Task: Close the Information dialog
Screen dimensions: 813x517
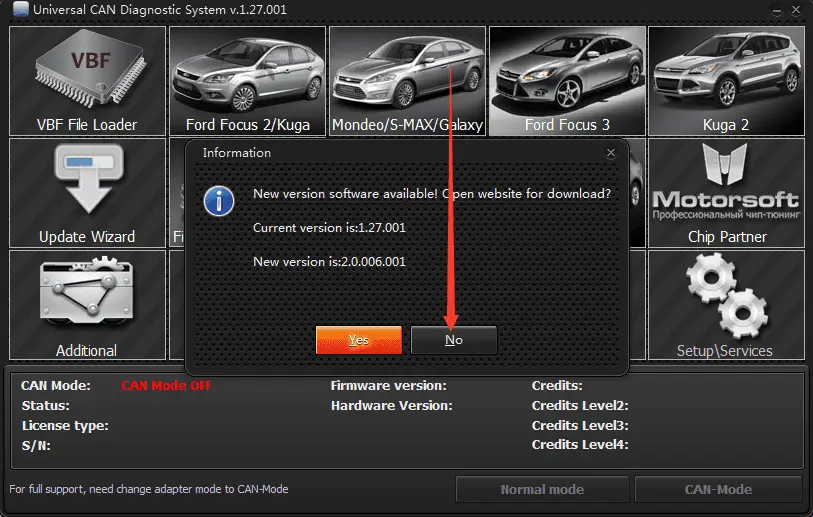Action: (610, 153)
